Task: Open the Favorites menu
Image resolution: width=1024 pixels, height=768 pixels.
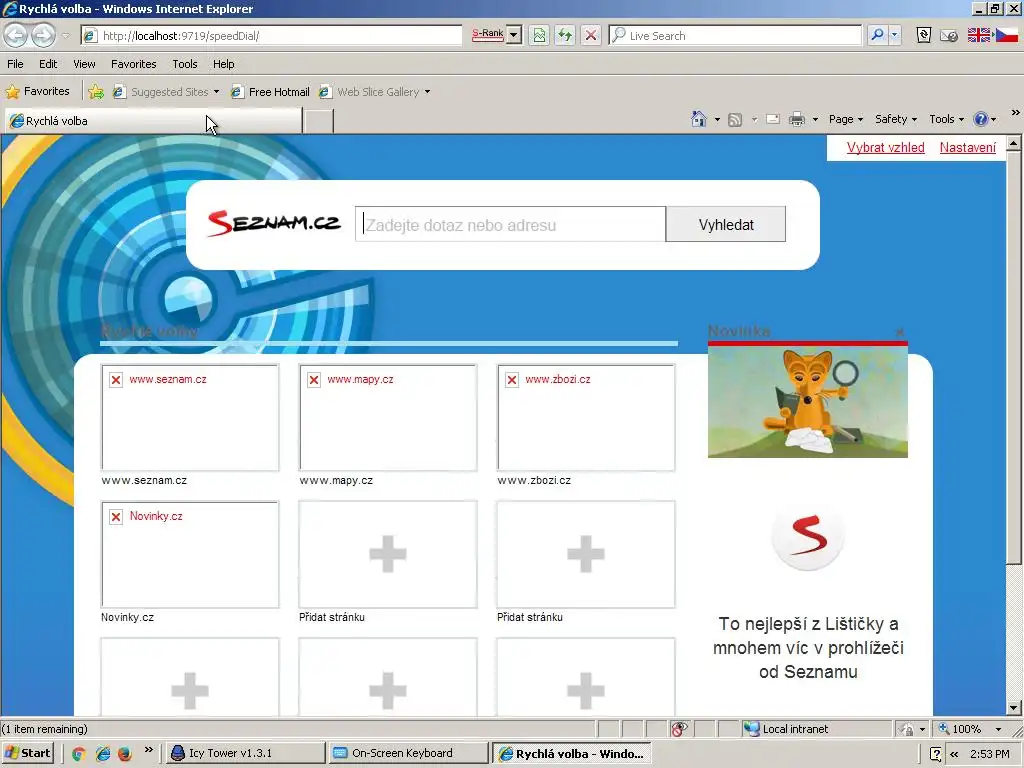Action: (x=134, y=64)
